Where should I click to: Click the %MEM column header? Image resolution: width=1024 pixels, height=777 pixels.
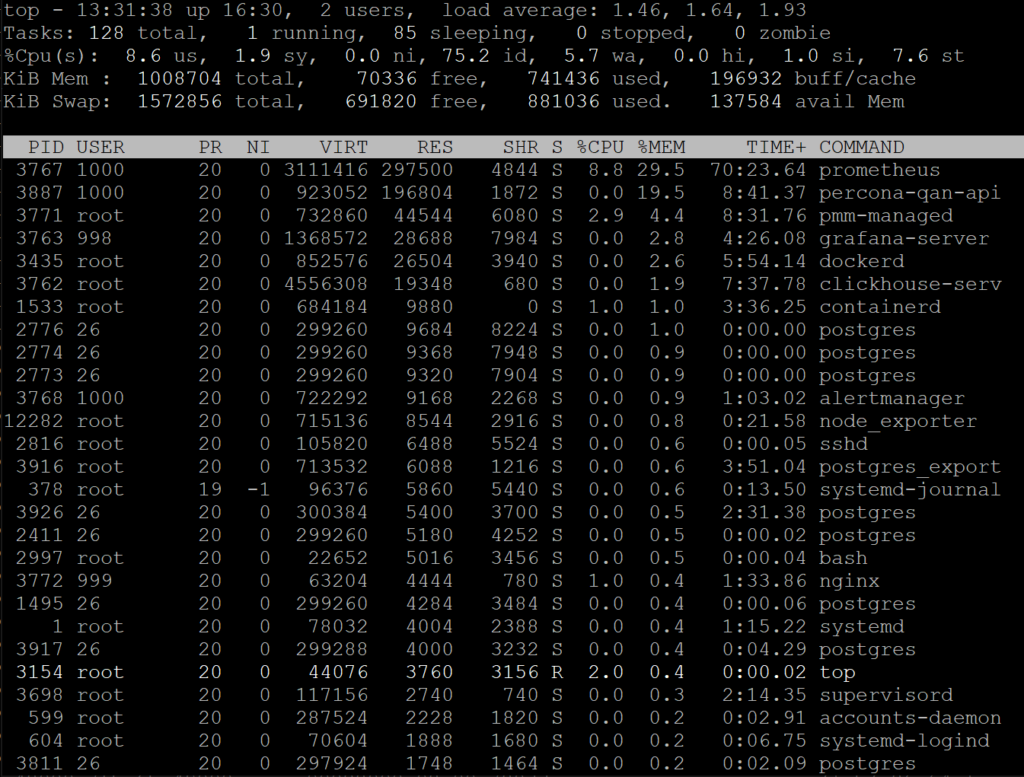click(x=661, y=147)
